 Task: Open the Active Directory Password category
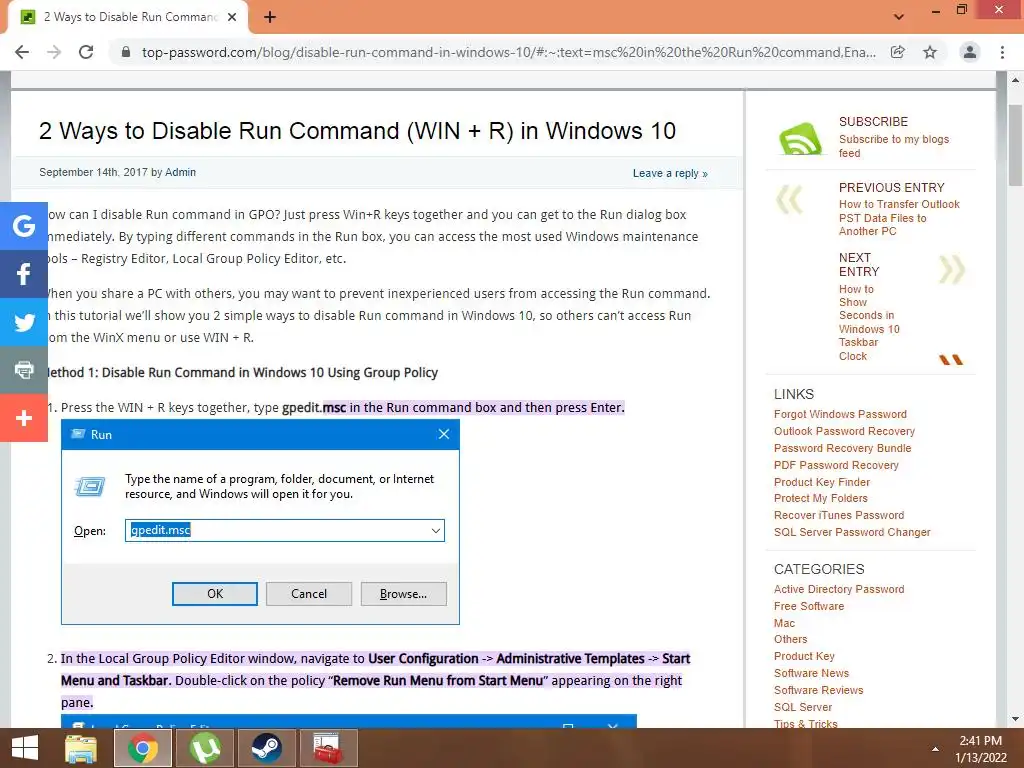(839, 589)
